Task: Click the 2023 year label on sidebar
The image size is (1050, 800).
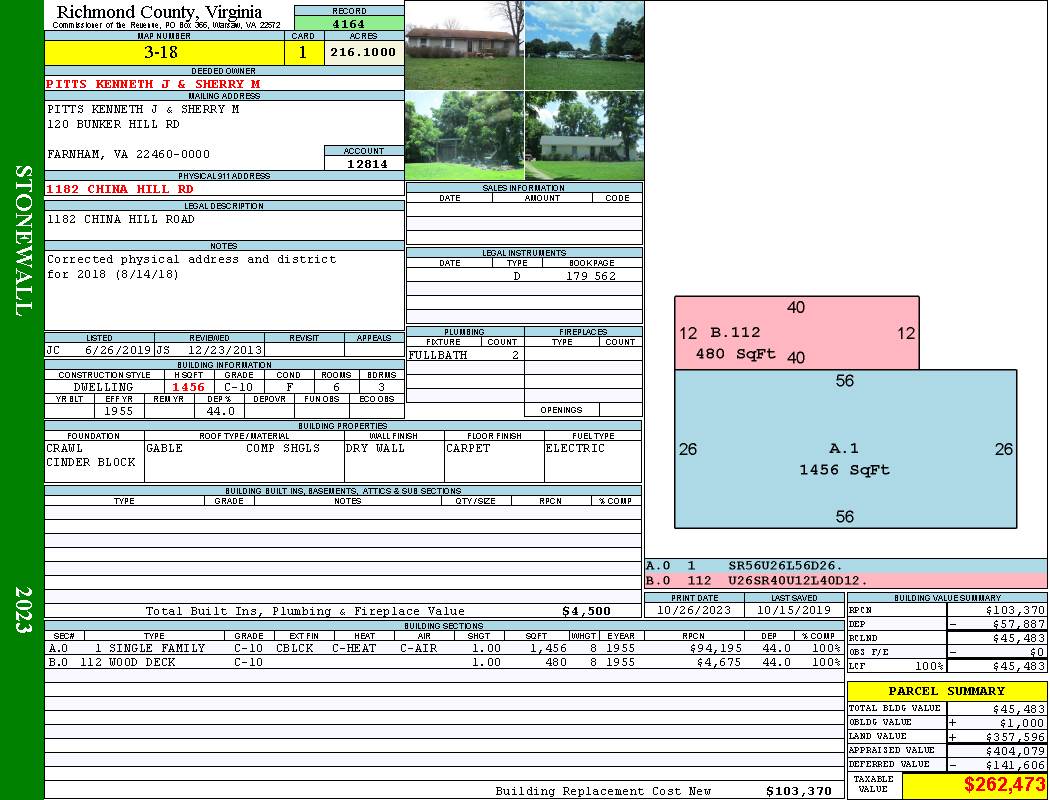Action: pos(23,610)
